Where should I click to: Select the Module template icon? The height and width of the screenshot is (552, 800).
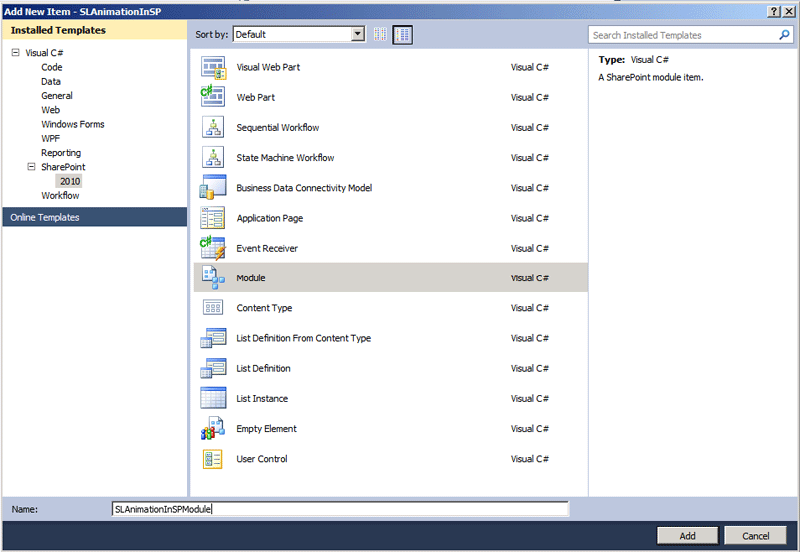[213, 278]
